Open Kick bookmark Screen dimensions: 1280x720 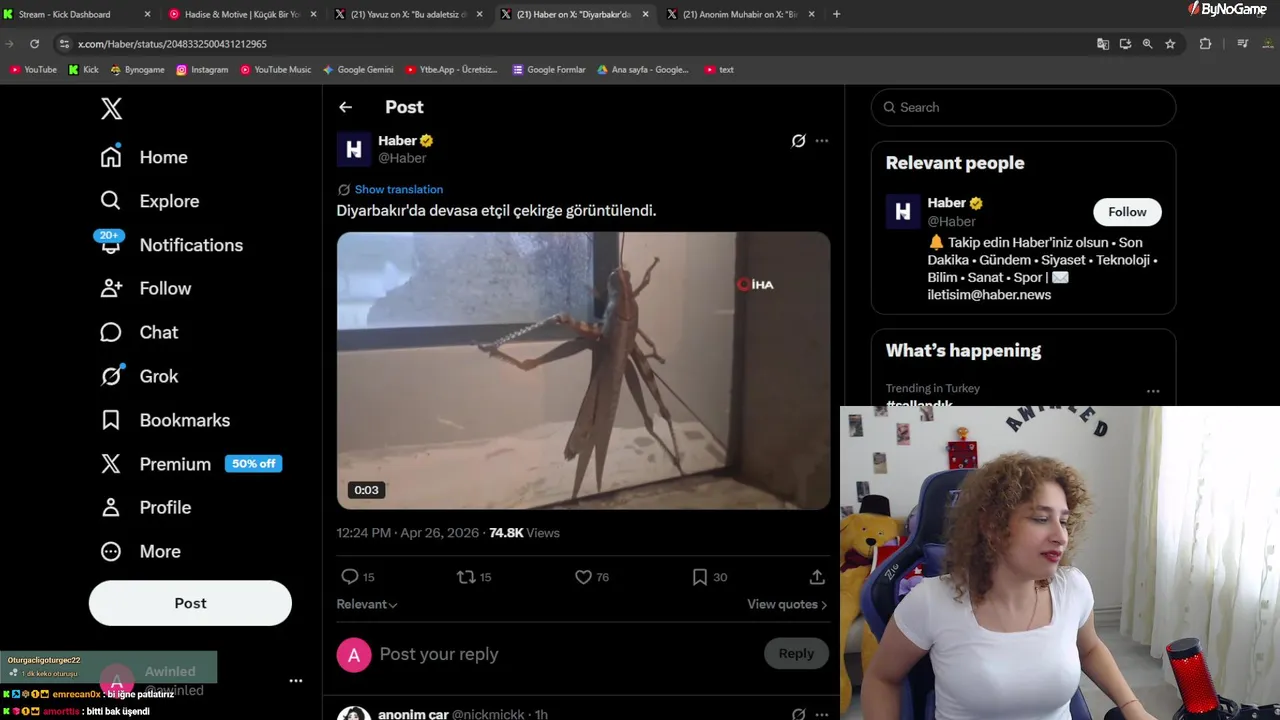click(84, 70)
